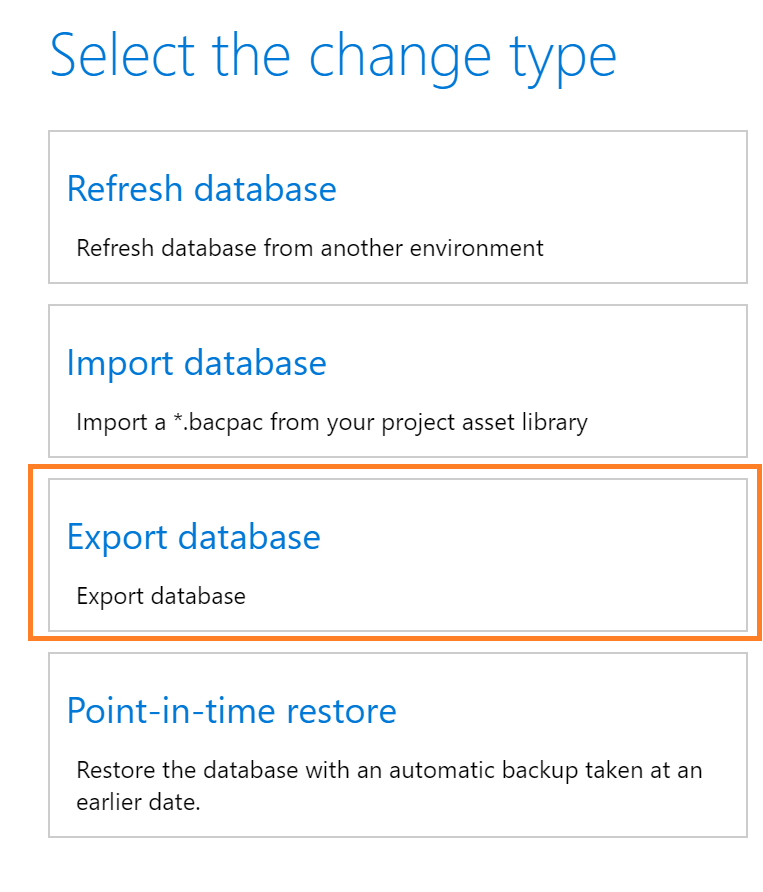The image size is (763, 892).
Task: Click the Import database heading link
Action: tap(196, 363)
